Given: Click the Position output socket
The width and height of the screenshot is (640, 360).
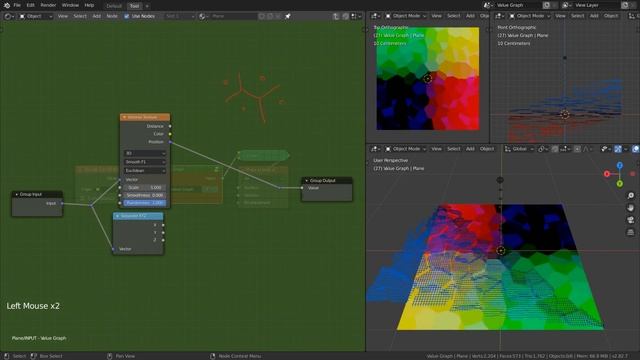Looking at the screenshot, I should tap(170, 142).
